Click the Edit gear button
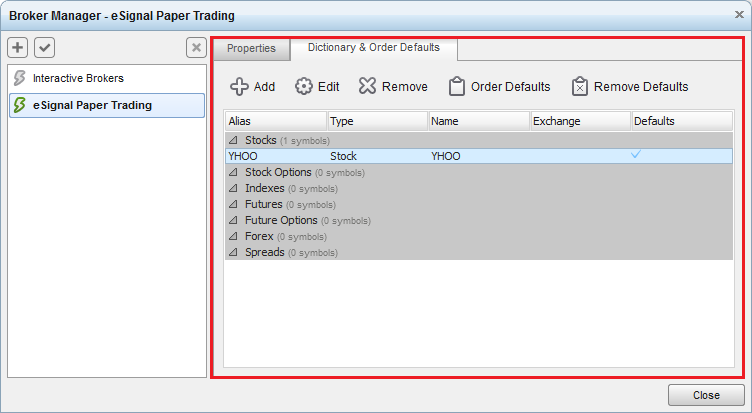752x413 pixels. 317,87
